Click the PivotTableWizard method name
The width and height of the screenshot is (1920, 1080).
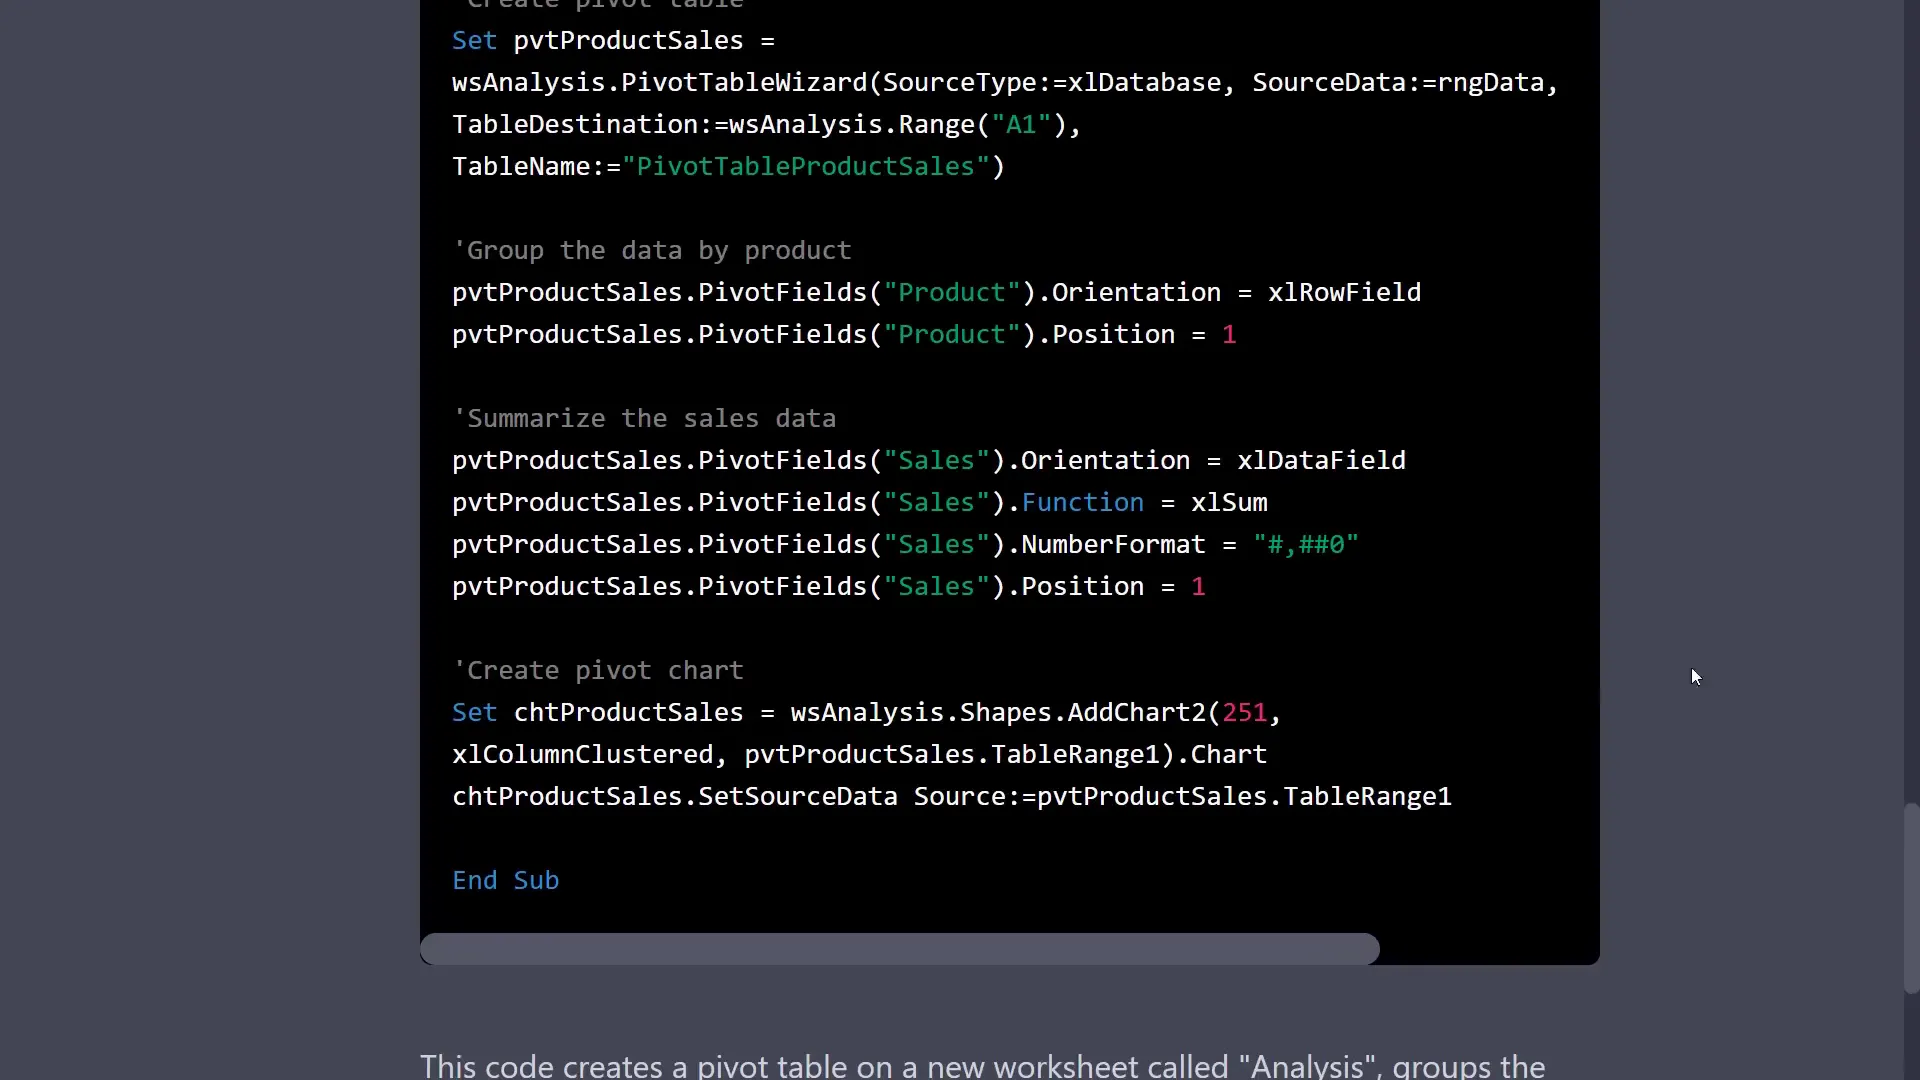(x=744, y=82)
